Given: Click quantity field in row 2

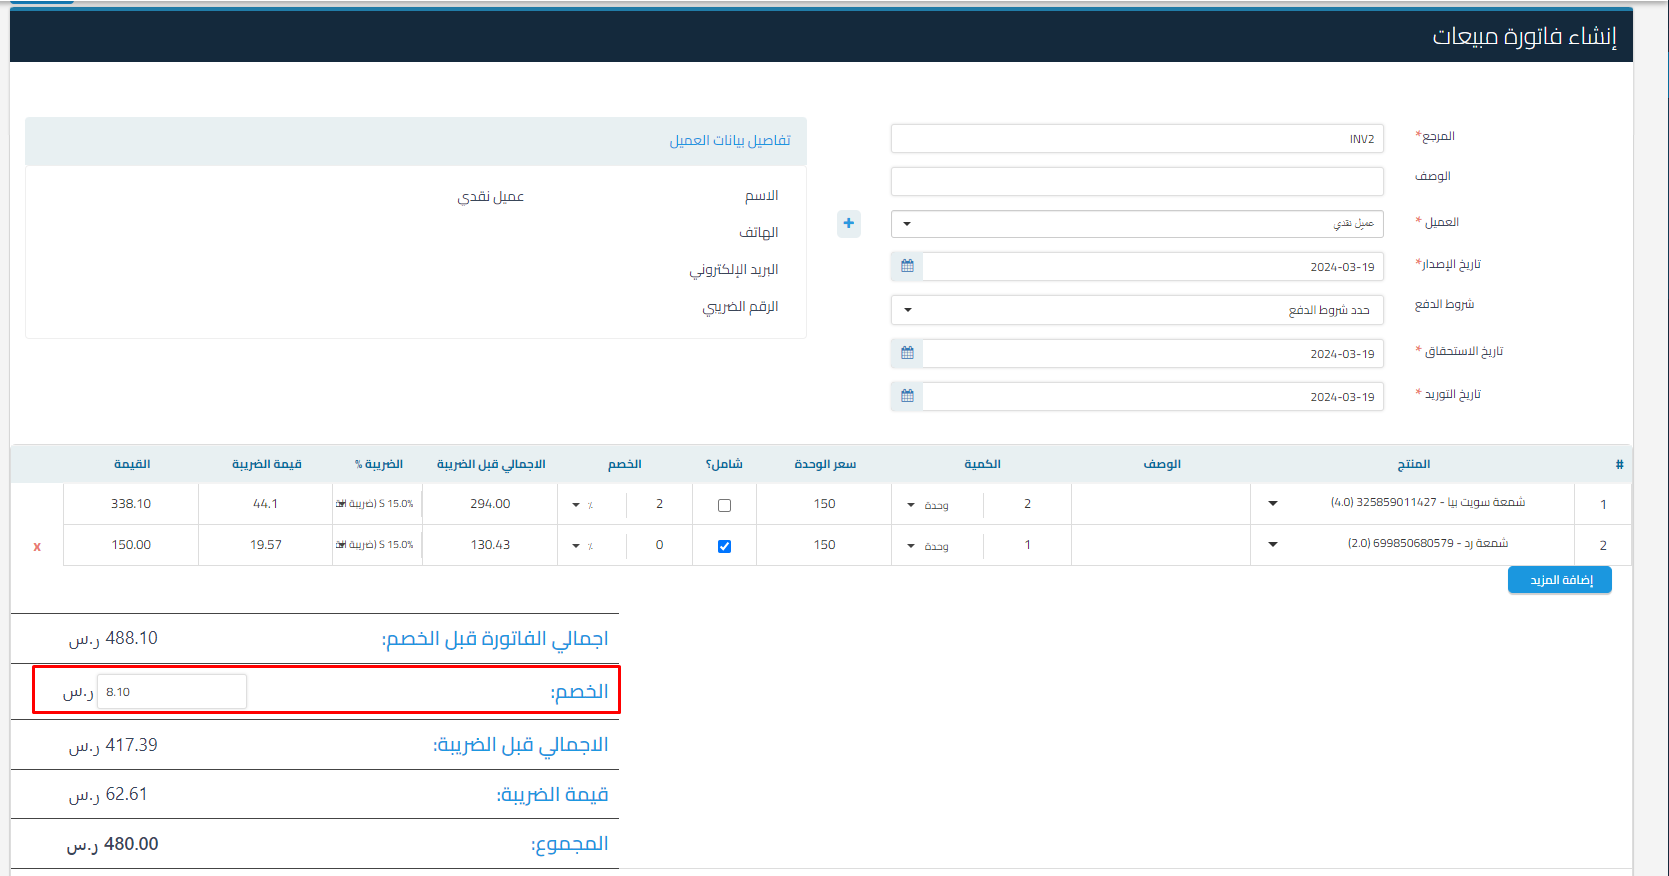Looking at the screenshot, I should [1027, 545].
